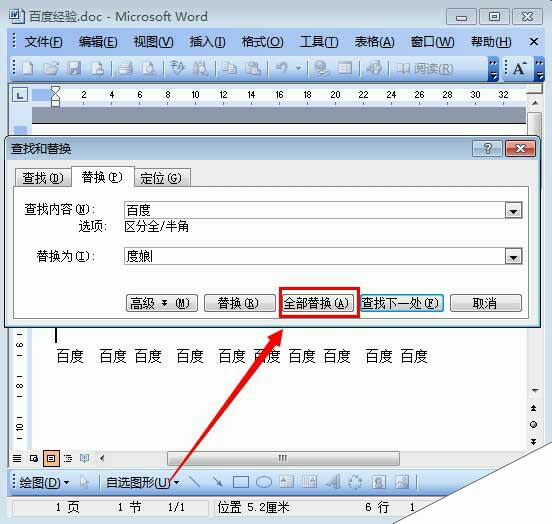Image resolution: width=552 pixels, height=524 pixels.
Task: Open the 自选图形(U) AutoShapes menu
Action: [x=142, y=483]
